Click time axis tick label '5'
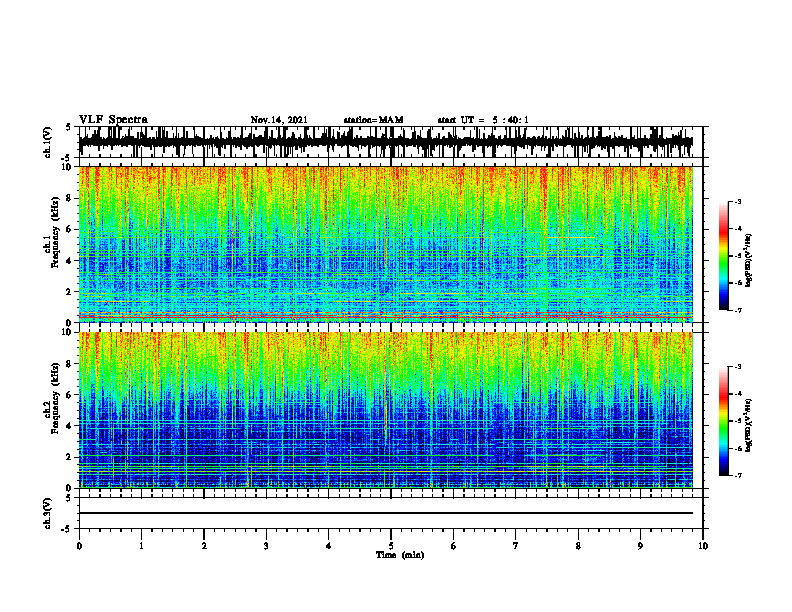The height and width of the screenshot is (612, 792). click(391, 546)
